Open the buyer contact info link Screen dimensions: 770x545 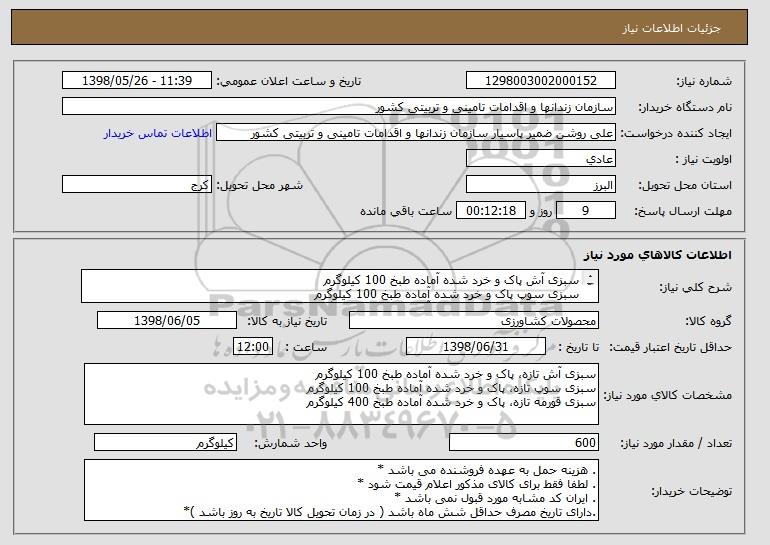point(158,133)
